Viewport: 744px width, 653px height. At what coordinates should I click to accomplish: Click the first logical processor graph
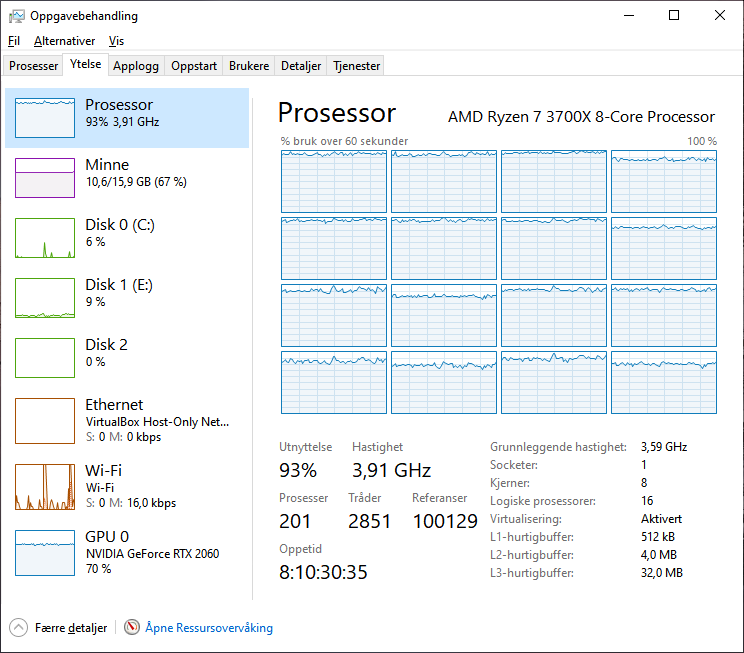click(x=333, y=181)
